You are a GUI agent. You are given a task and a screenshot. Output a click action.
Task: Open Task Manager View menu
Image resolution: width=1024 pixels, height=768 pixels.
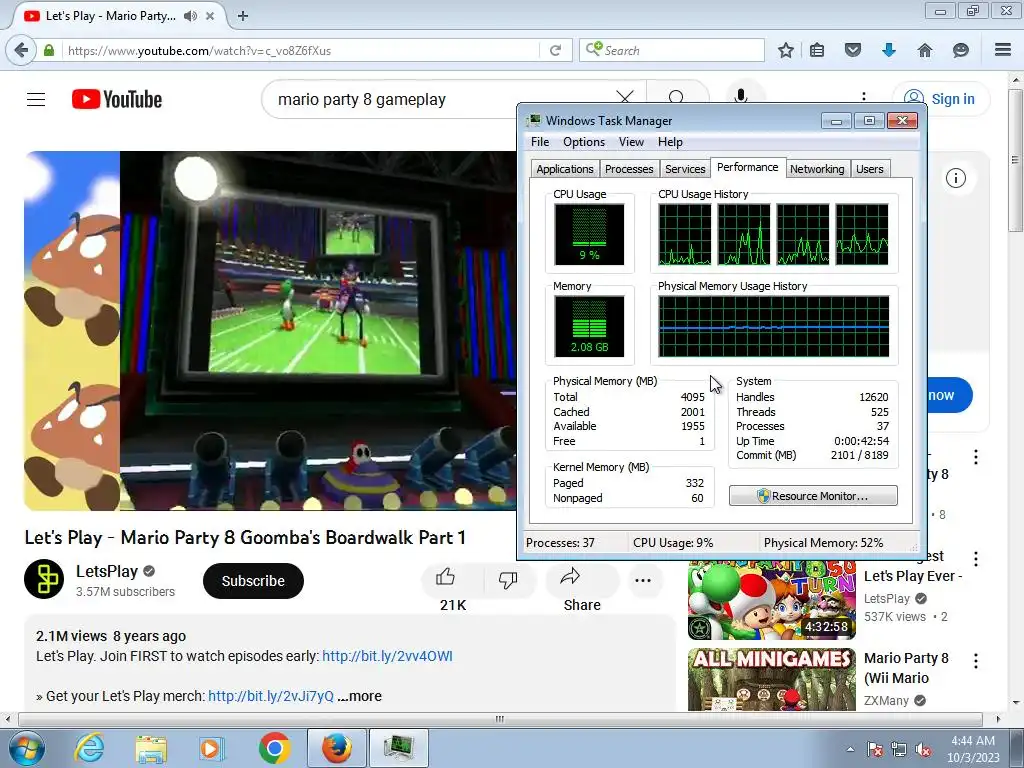pyautogui.click(x=631, y=142)
